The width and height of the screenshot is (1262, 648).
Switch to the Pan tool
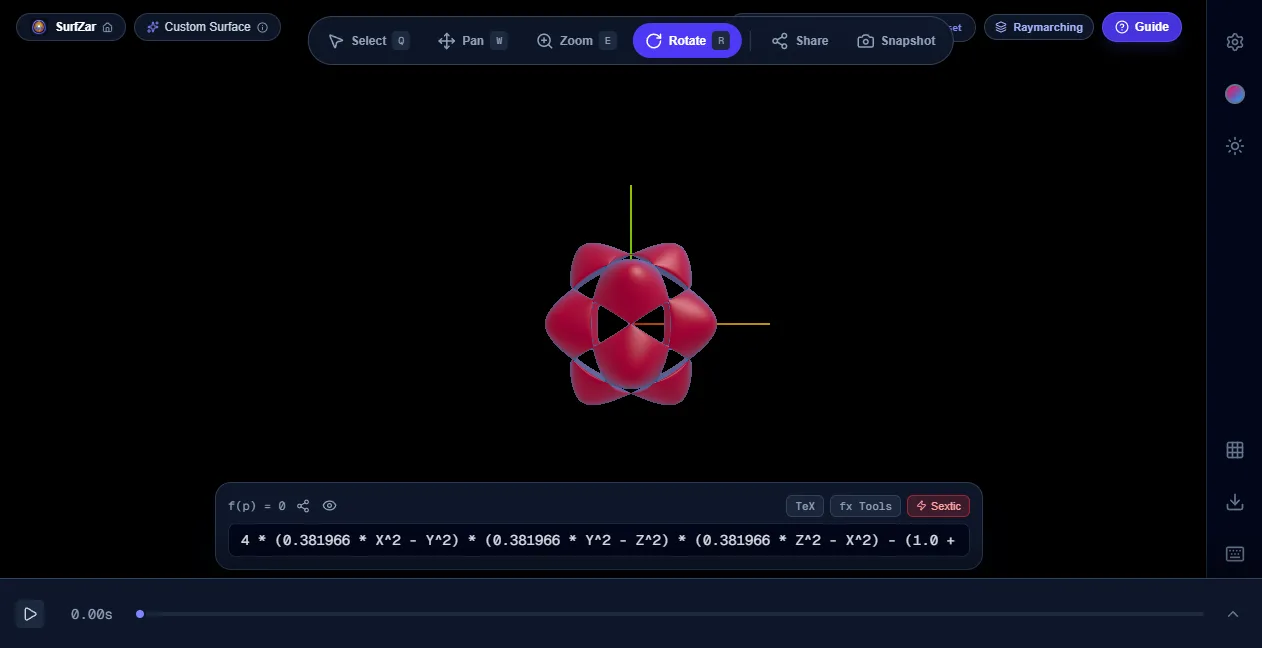coord(472,41)
